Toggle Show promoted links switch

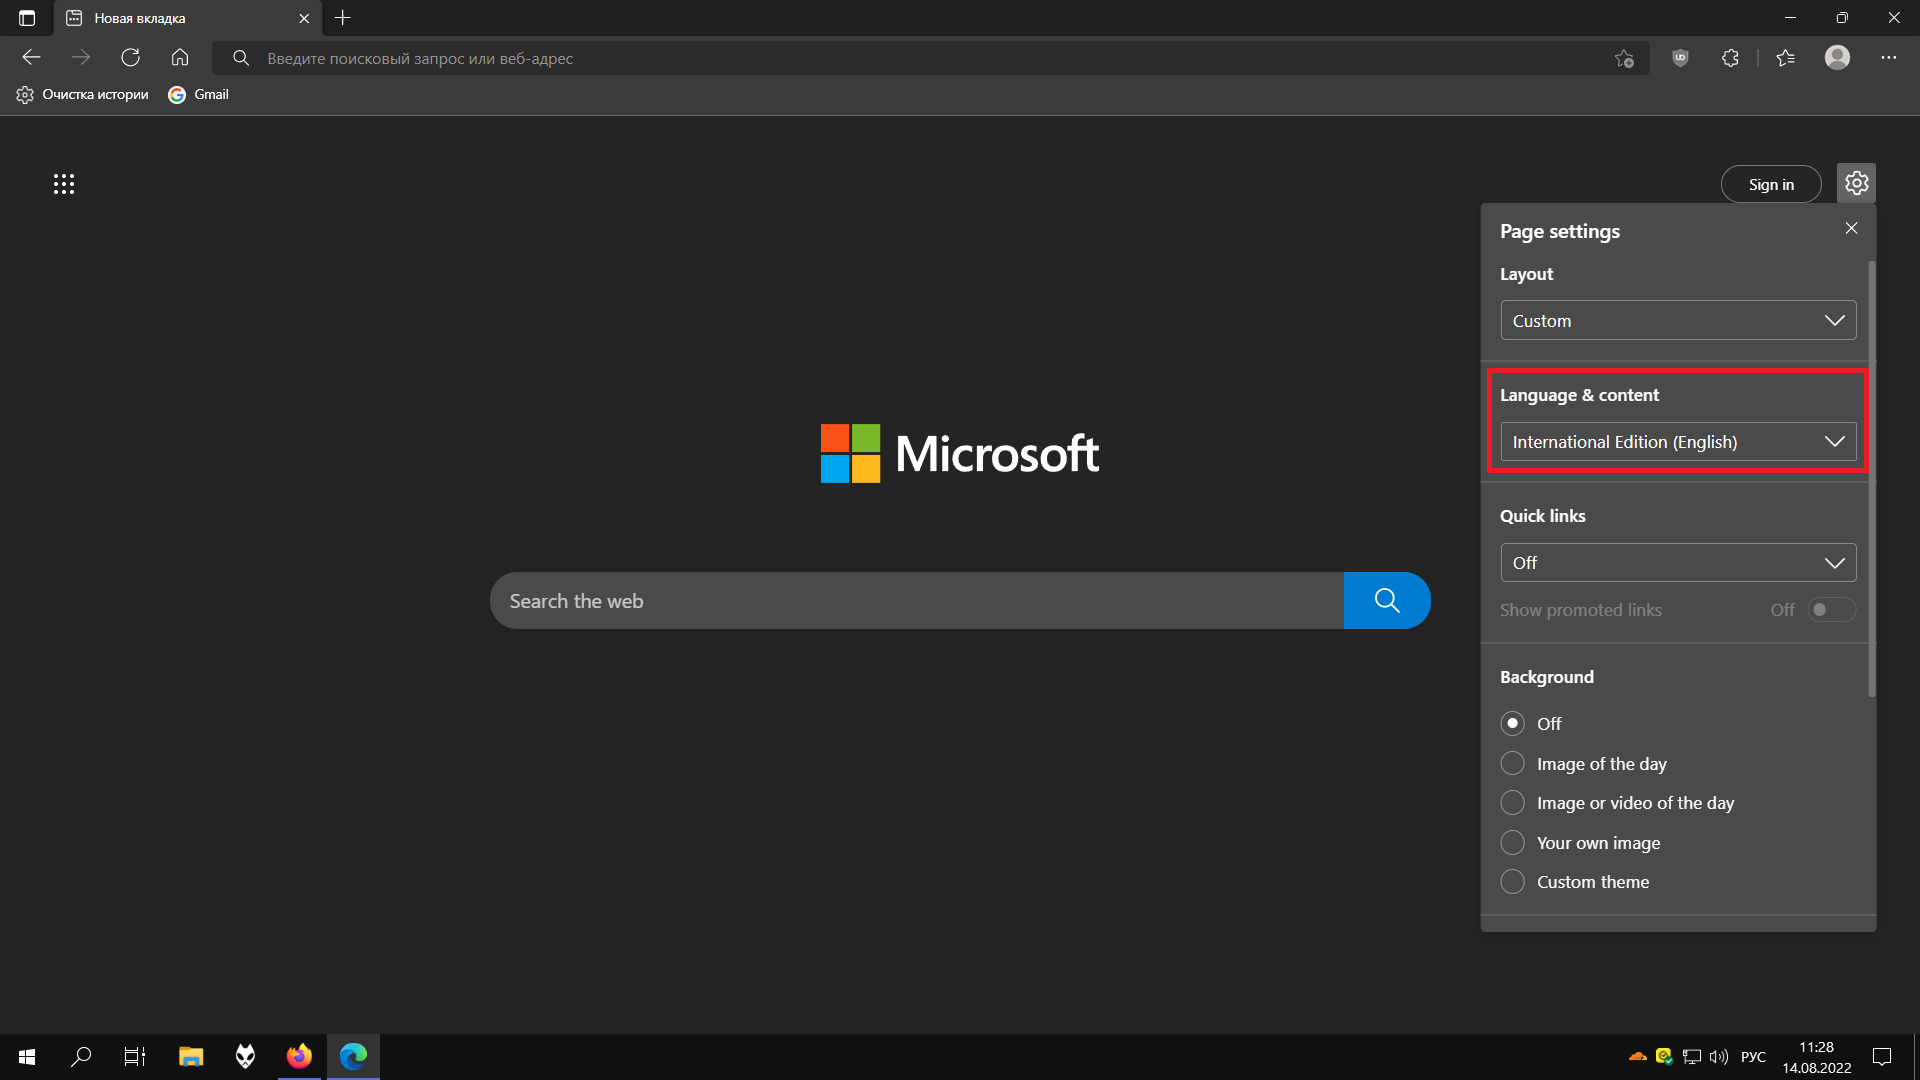[1832, 610]
